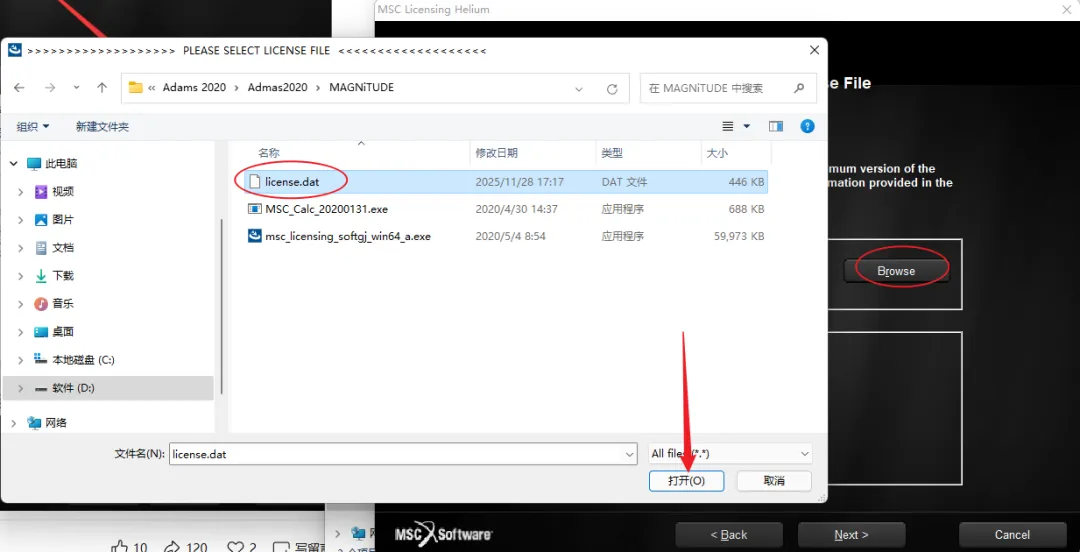1080x552 pixels.
Task: Click the file list size cell 446 KB
Action: 746,182
